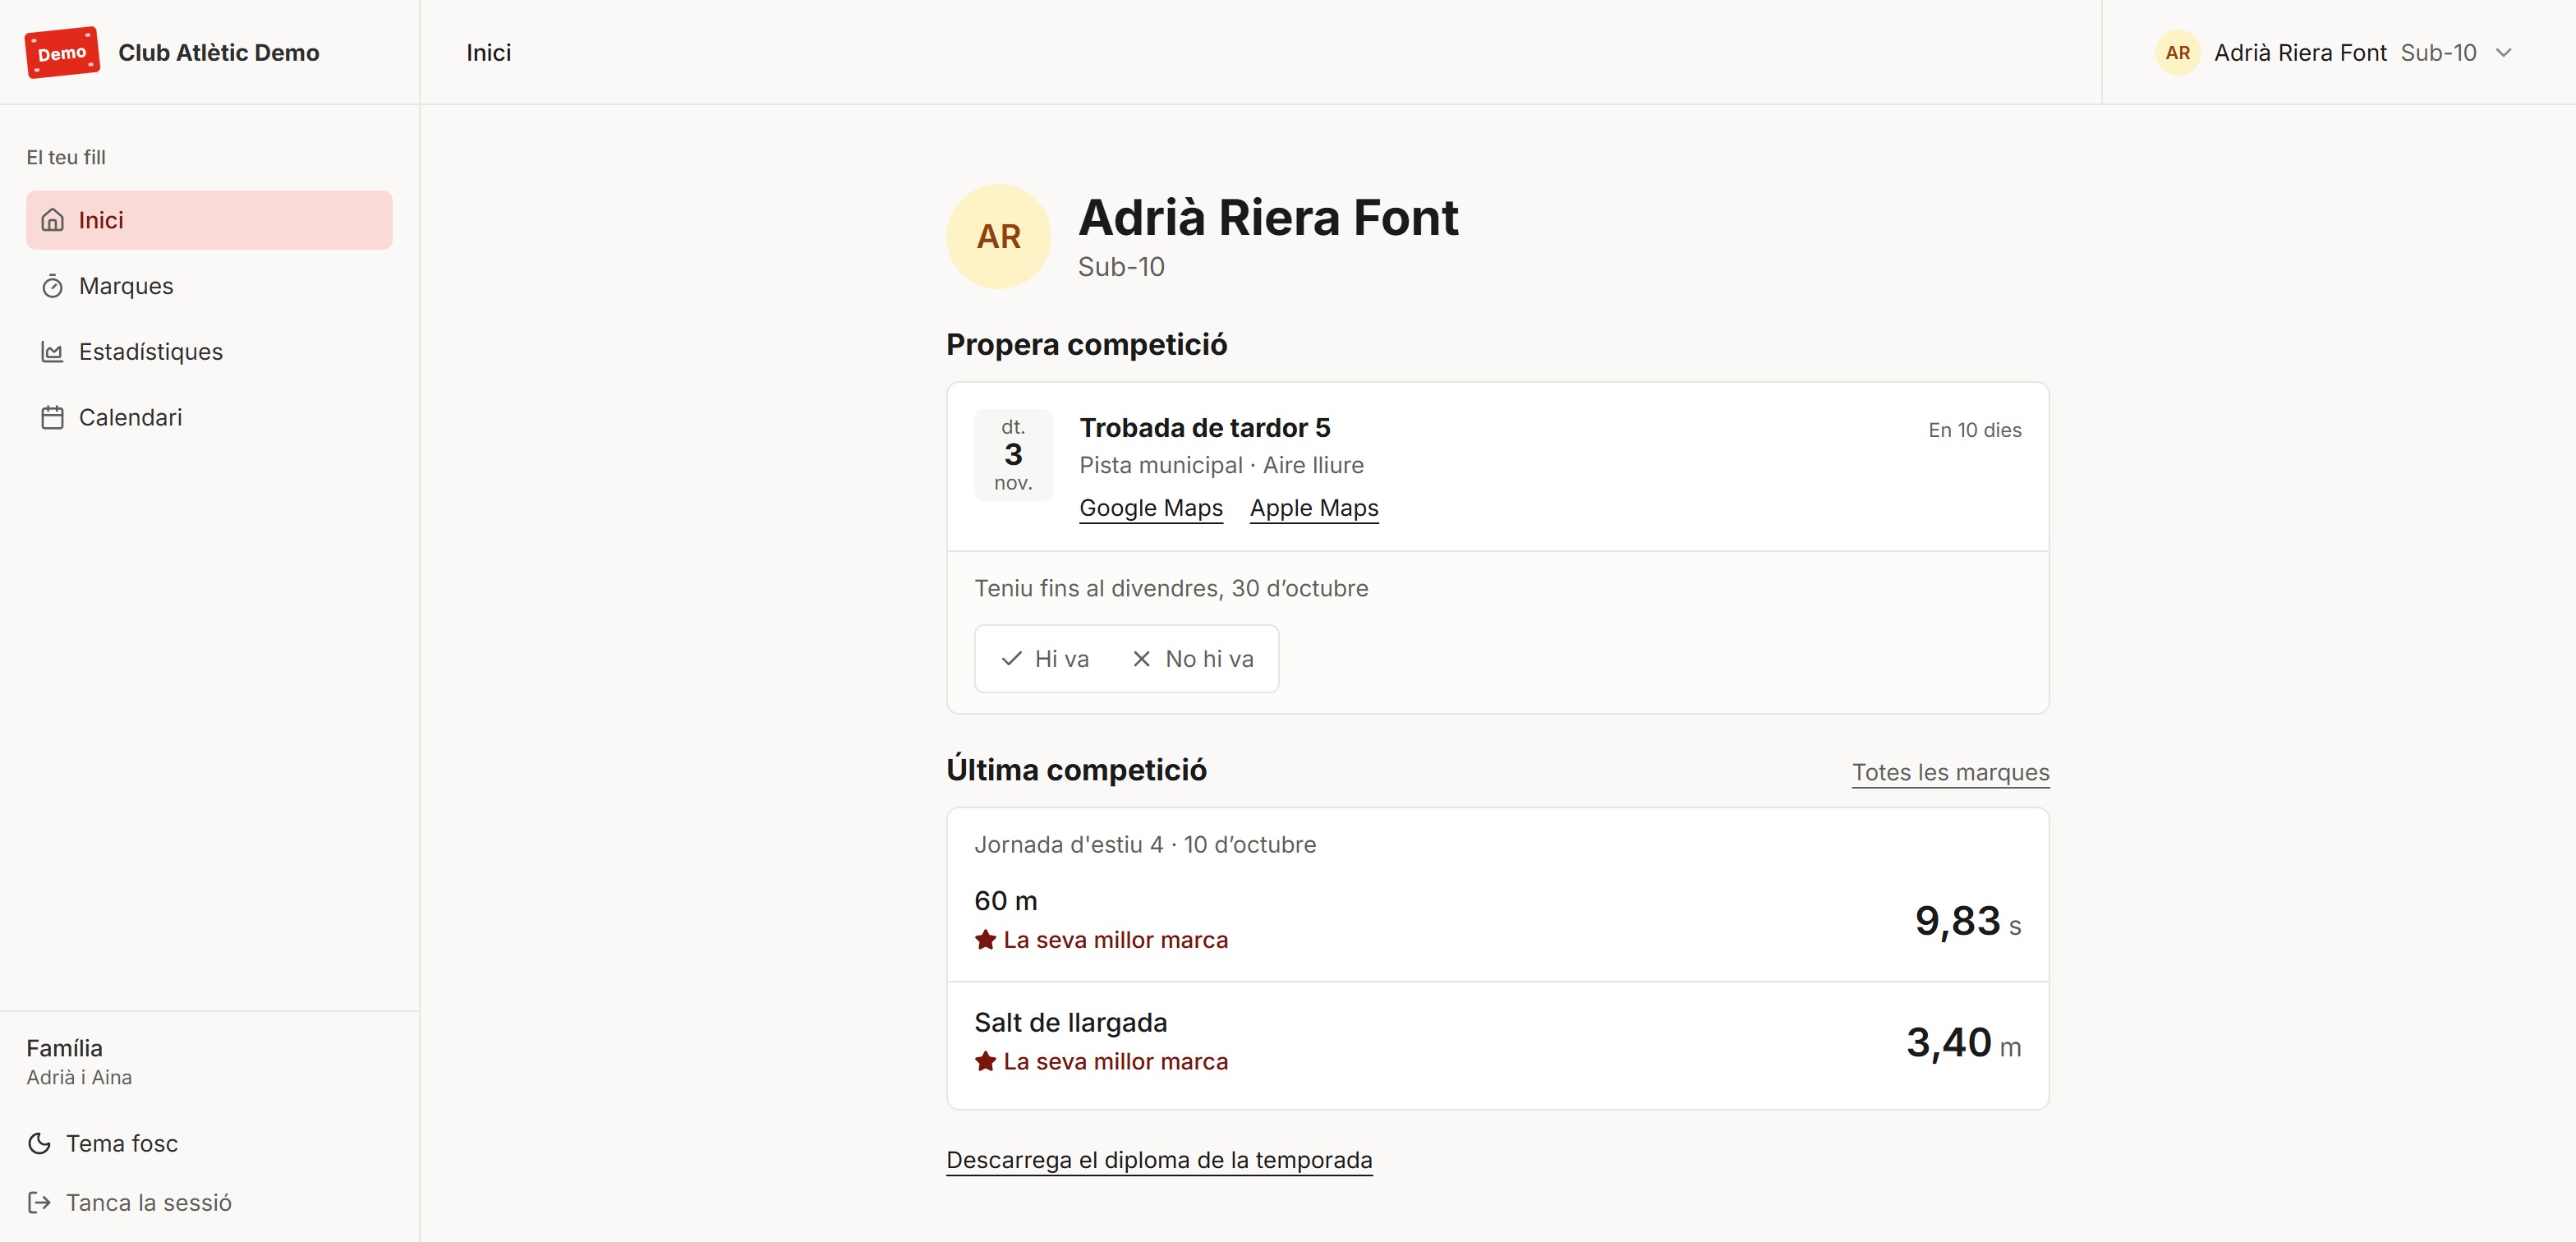Click the 'Salt de llargada' event name

click(1071, 1023)
